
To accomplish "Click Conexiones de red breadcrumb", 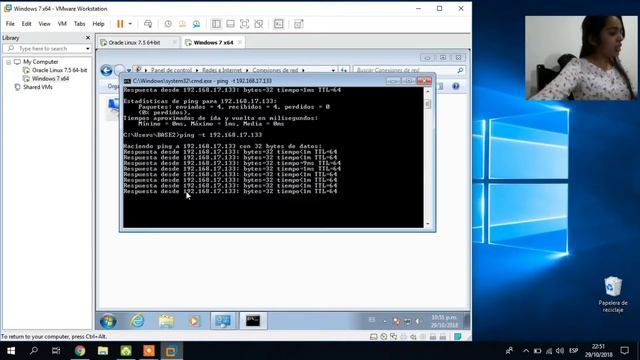I will pyautogui.click(x=275, y=70).
